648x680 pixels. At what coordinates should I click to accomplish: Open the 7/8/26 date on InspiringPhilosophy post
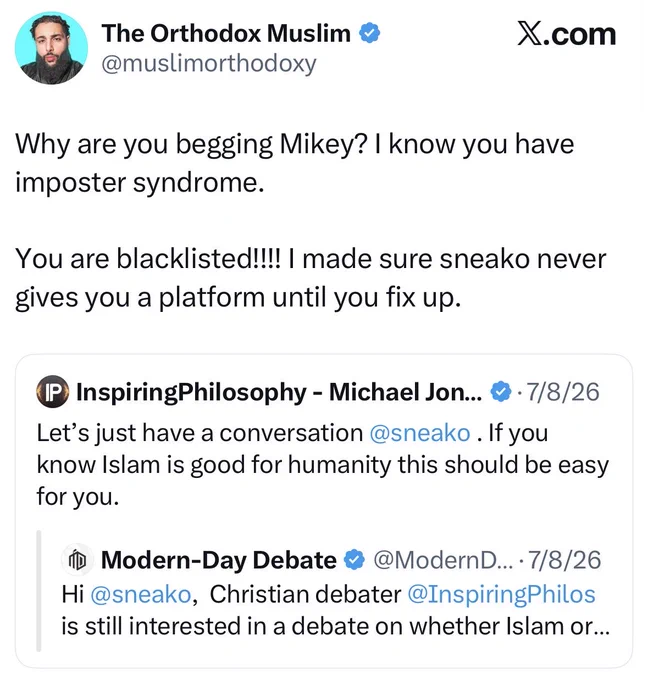pyautogui.click(x=563, y=392)
